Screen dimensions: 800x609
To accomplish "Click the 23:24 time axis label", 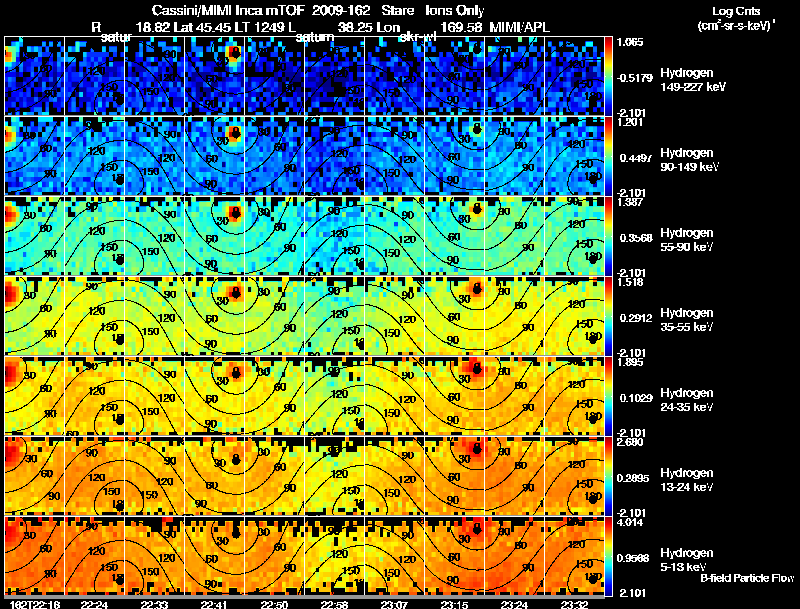I will coord(514,605).
